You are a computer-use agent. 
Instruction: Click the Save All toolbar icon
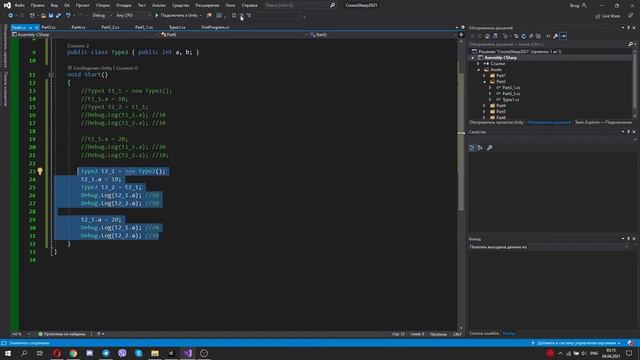click(x=58, y=16)
